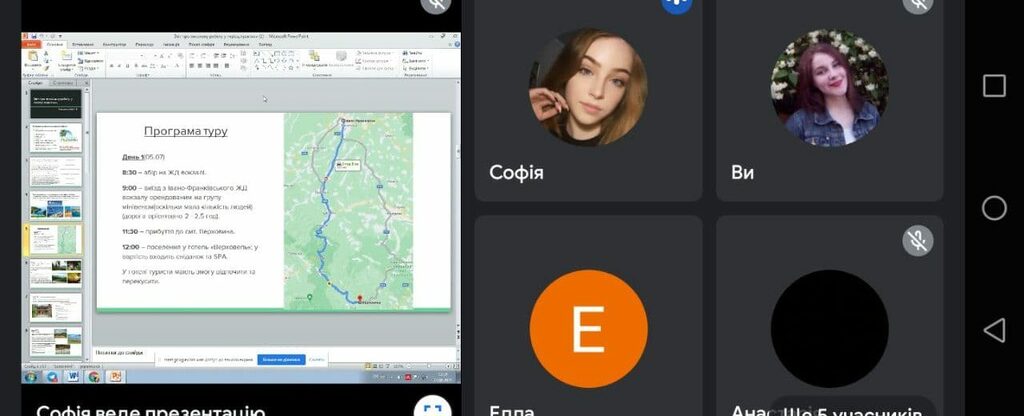Viewport: 1024px width, 416px height.
Task: Tap the Android back navigation triangle
Action: (x=994, y=330)
